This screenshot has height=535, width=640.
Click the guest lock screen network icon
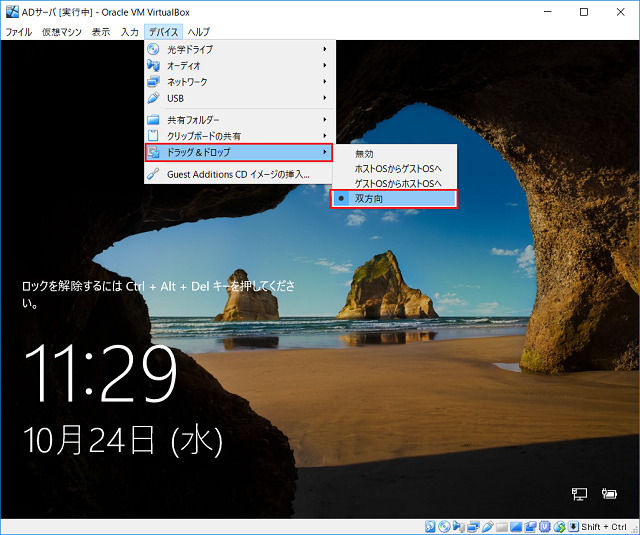(579, 494)
